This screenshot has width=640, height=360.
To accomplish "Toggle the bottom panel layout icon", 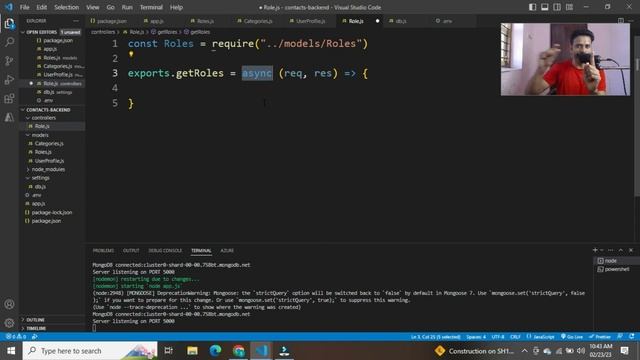I will (544, 7).
